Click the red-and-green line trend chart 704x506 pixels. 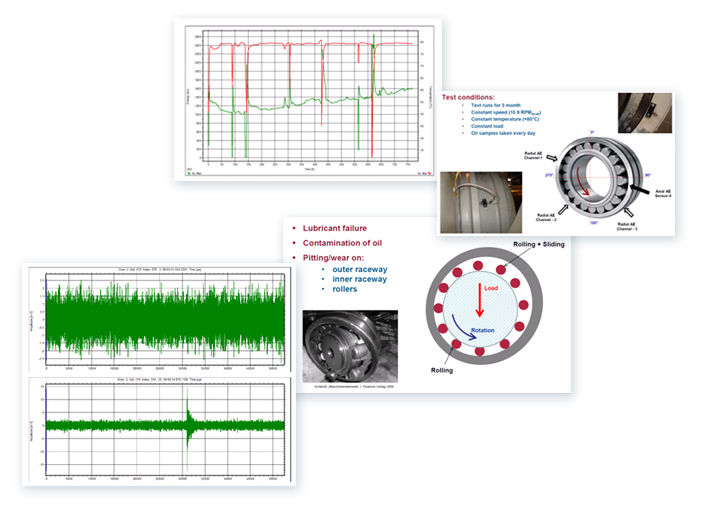coord(308,102)
